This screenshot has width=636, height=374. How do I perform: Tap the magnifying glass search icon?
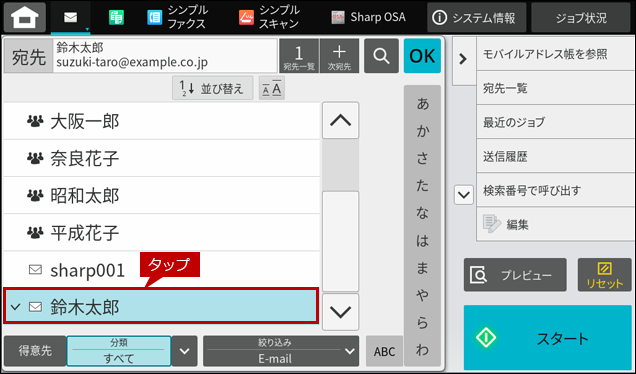click(x=381, y=56)
